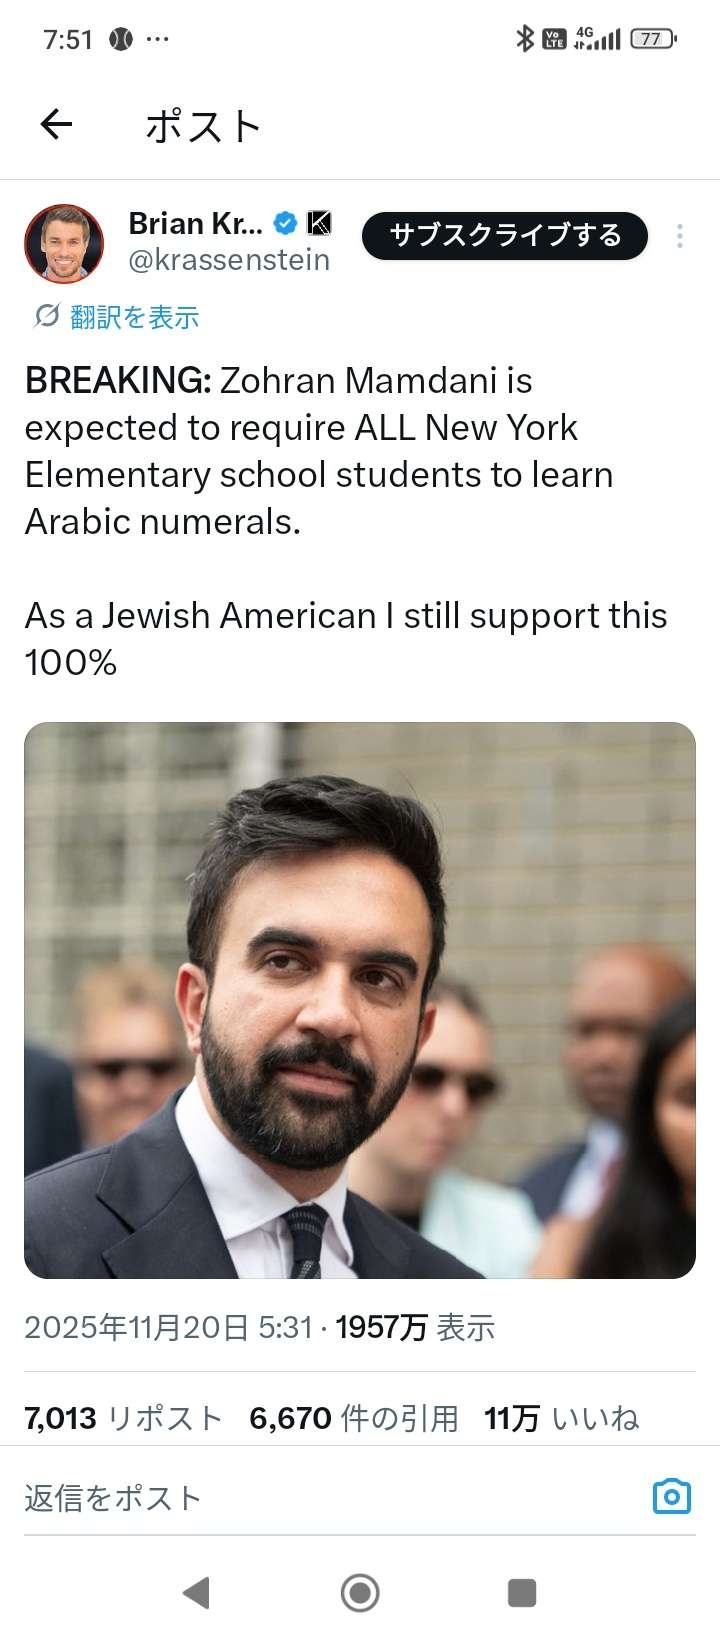View the 7,013 リポスト list
The height and width of the screenshot is (1640, 720).
click(123, 1418)
